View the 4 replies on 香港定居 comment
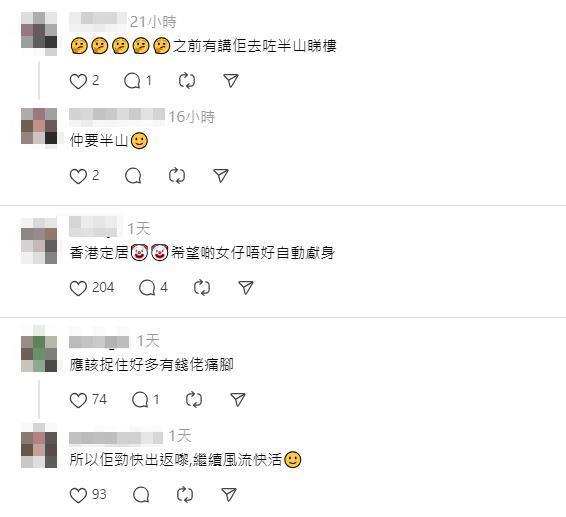 [x=147, y=288]
